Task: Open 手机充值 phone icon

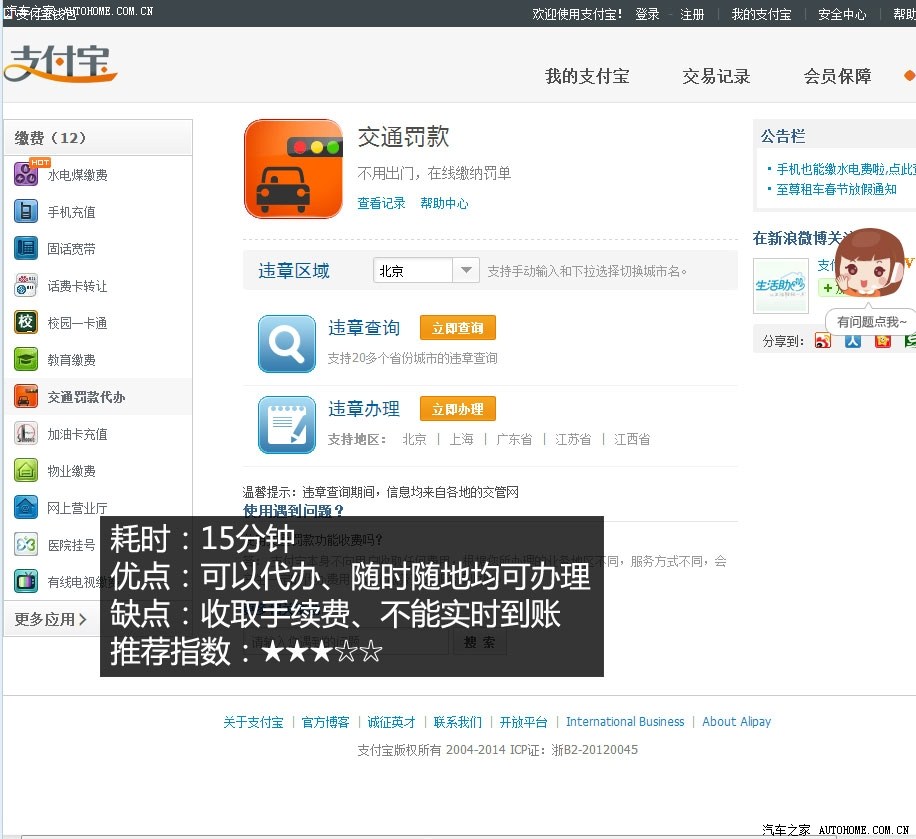Action: pyautogui.click(x=26, y=211)
